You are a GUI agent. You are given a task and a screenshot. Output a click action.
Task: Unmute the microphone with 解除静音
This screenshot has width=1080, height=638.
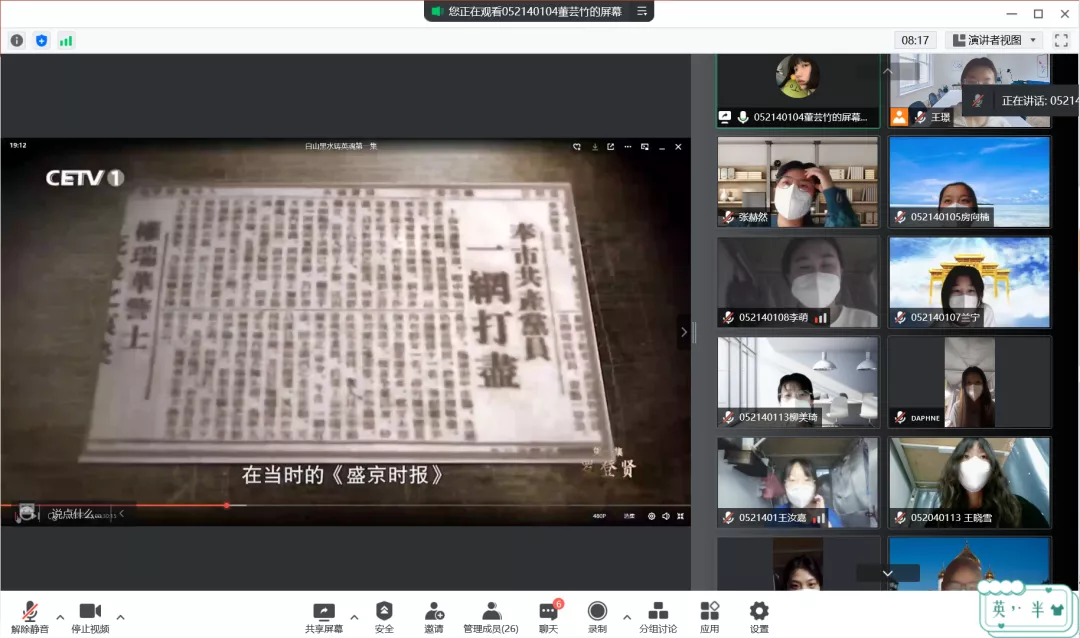(x=30, y=617)
